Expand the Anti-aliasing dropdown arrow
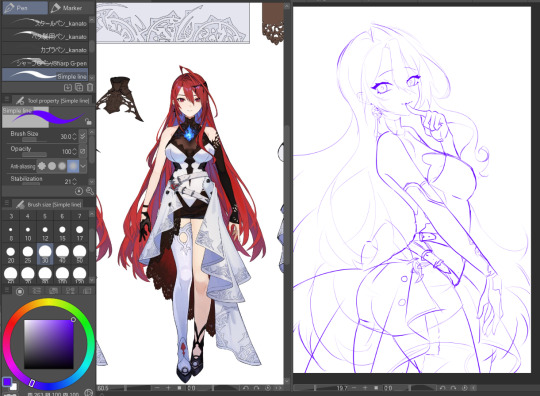Viewport: 540px width, 396px height. click(83, 166)
